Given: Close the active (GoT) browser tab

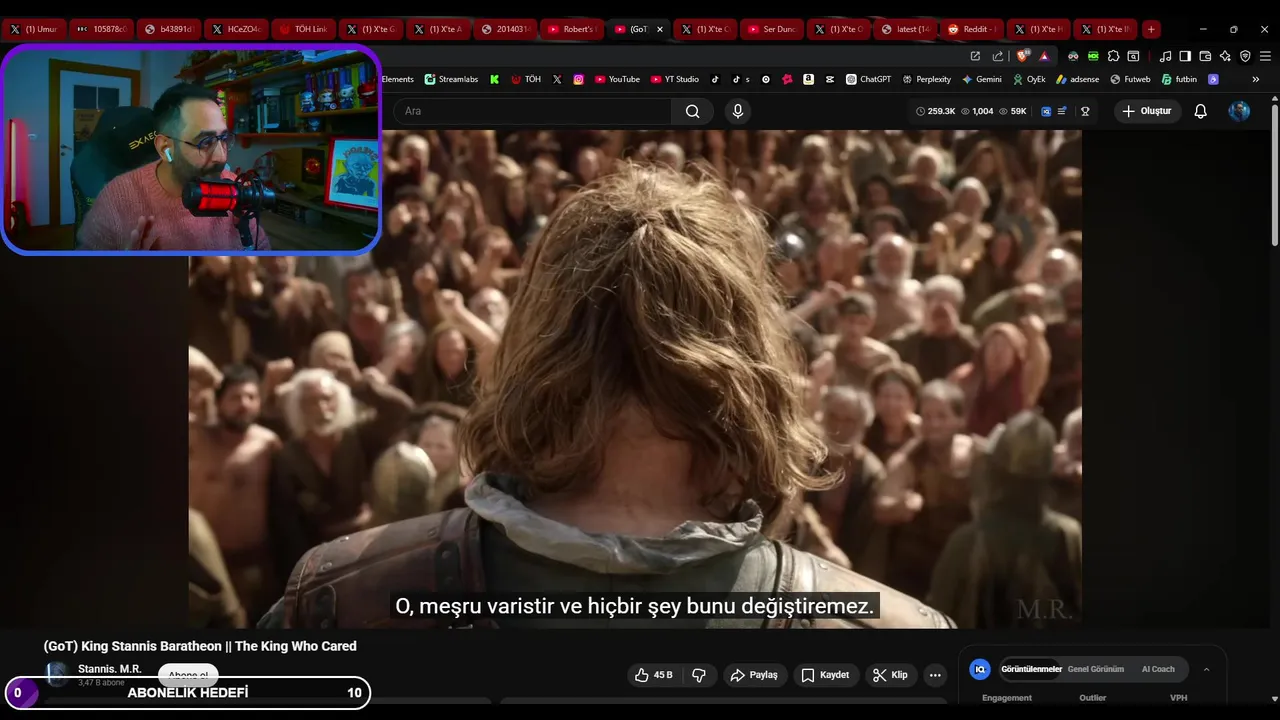Looking at the screenshot, I should pos(659,29).
